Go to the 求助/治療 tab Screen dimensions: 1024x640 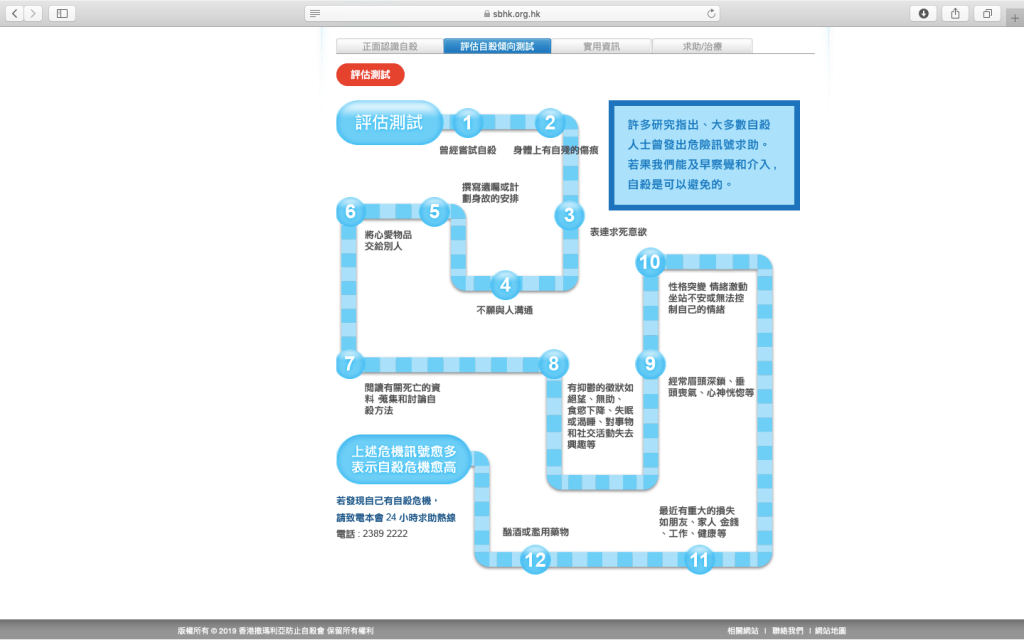coord(702,46)
